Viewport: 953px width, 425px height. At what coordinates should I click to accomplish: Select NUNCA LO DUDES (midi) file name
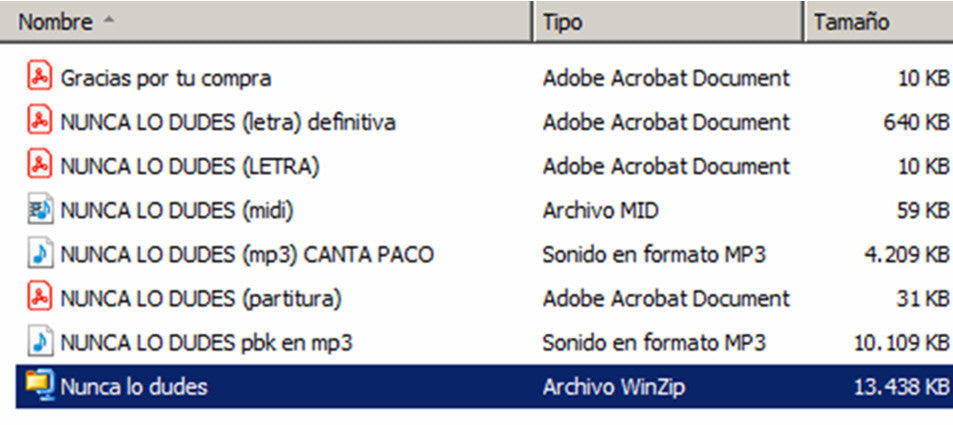pyautogui.click(x=177, y=210)
